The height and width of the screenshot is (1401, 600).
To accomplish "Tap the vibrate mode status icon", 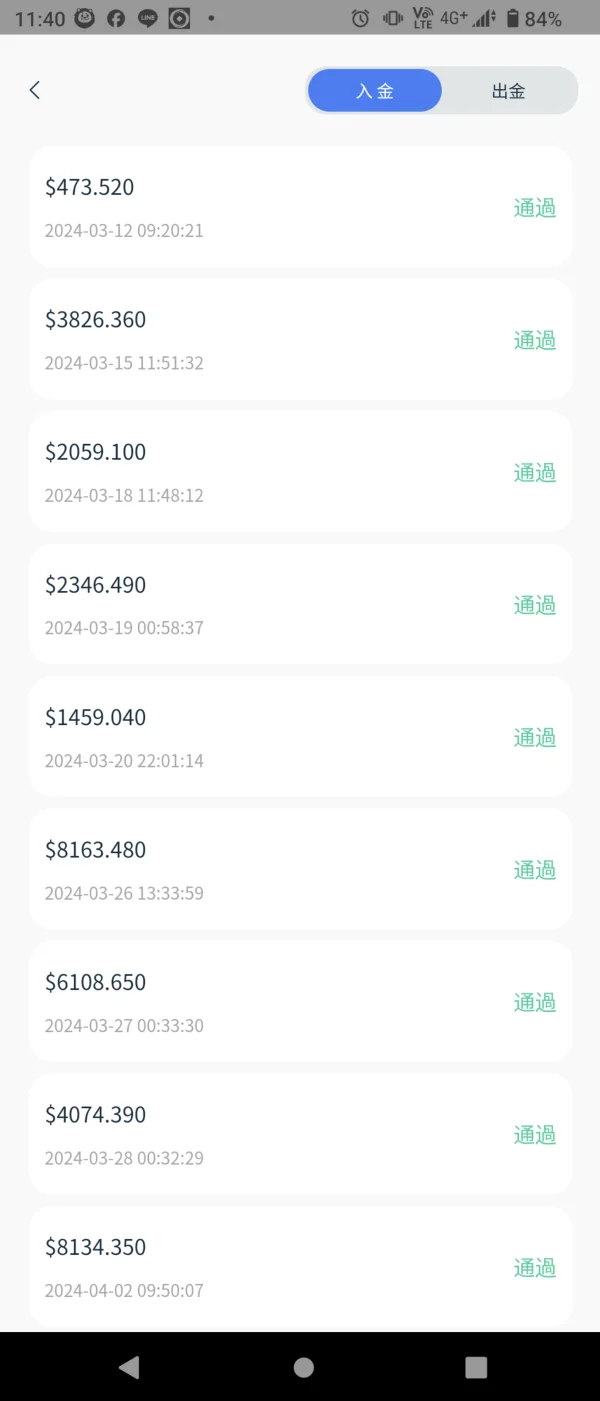I will pos(392,18).
